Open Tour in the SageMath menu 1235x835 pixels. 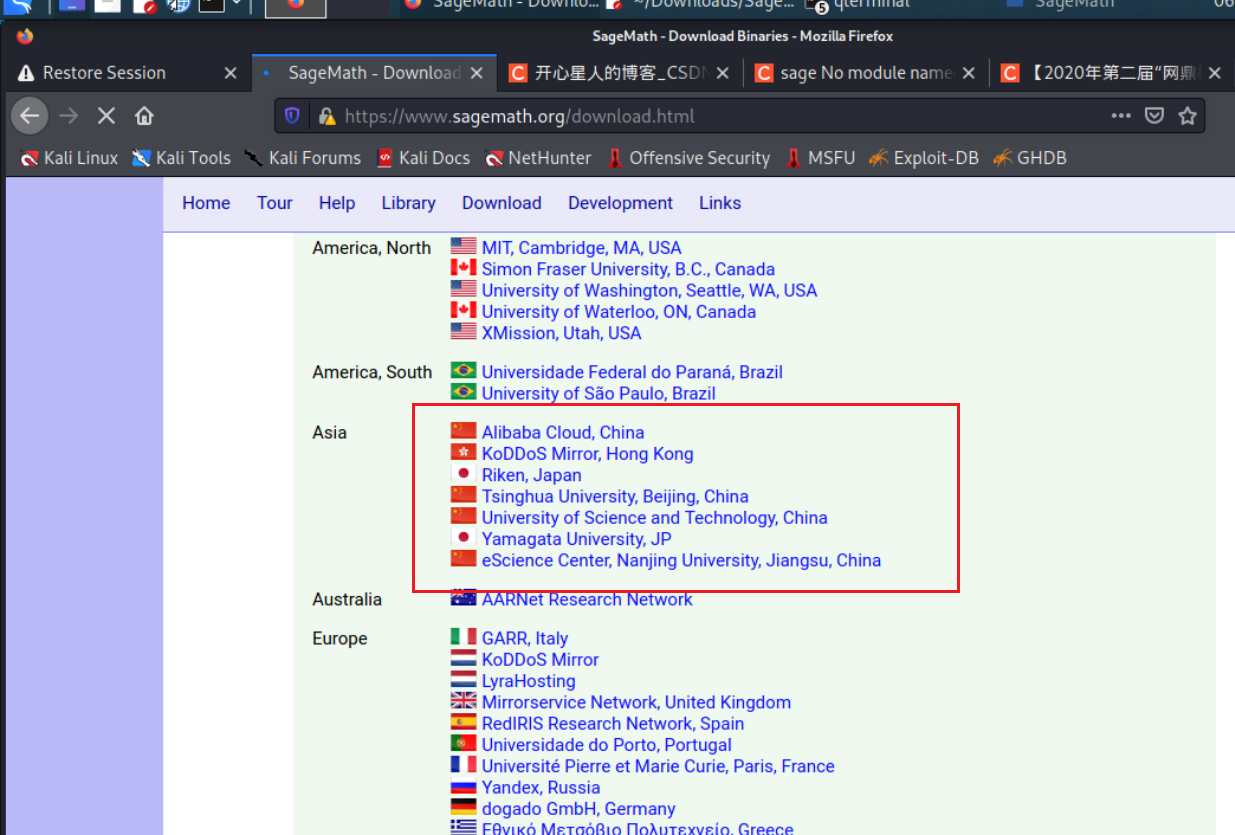pos(275,203)
